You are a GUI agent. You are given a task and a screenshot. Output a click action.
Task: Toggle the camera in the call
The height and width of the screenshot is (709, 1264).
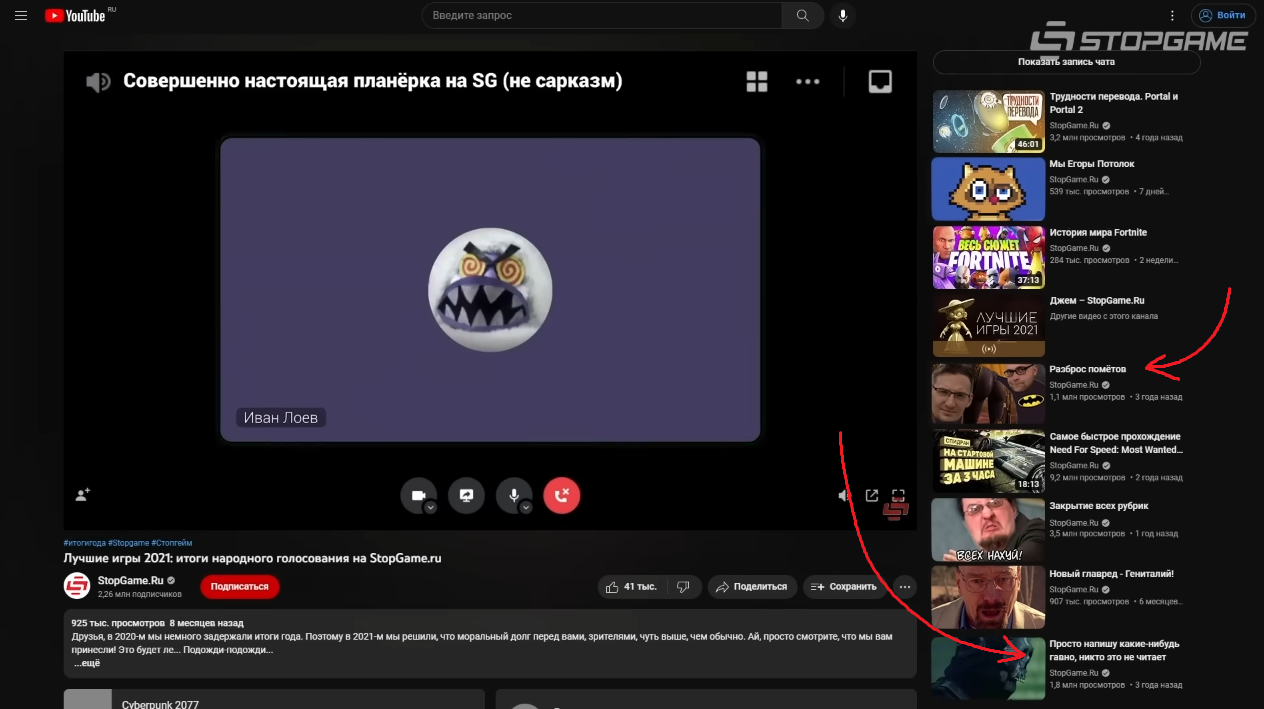click(418, 495)
